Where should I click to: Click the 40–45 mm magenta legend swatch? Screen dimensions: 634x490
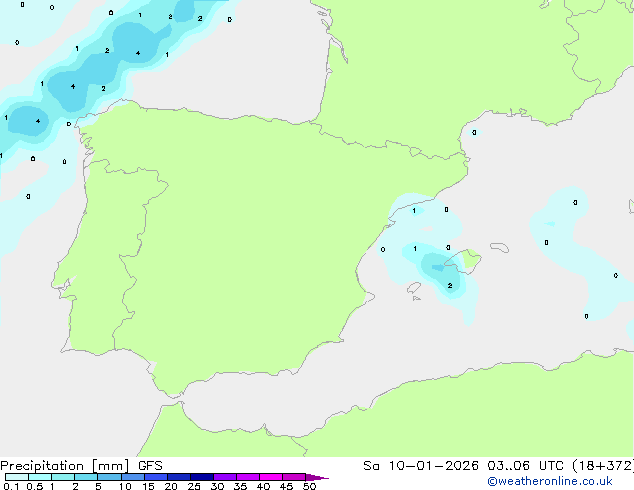[x=271, y=477]
